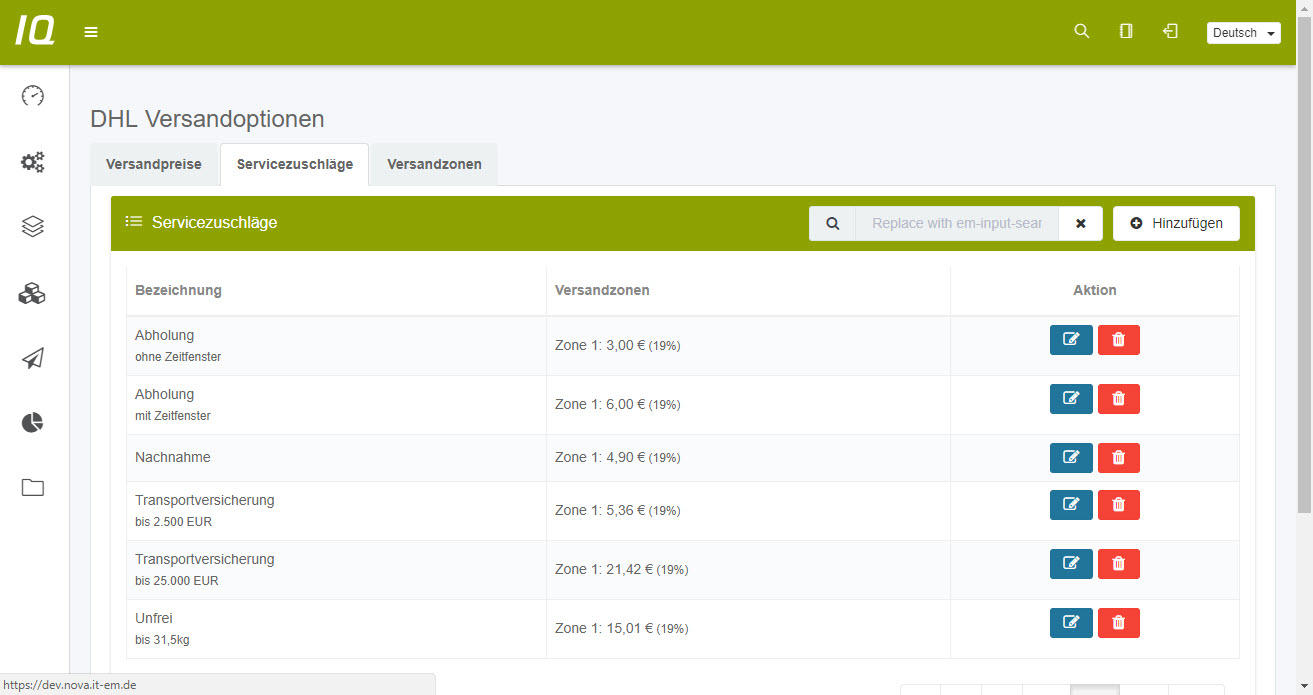Image resolution: width=1313 pixels, height=695 pixels.
Task: Focus the Servicezuschläge search input field
Action: tap(956, 223)
